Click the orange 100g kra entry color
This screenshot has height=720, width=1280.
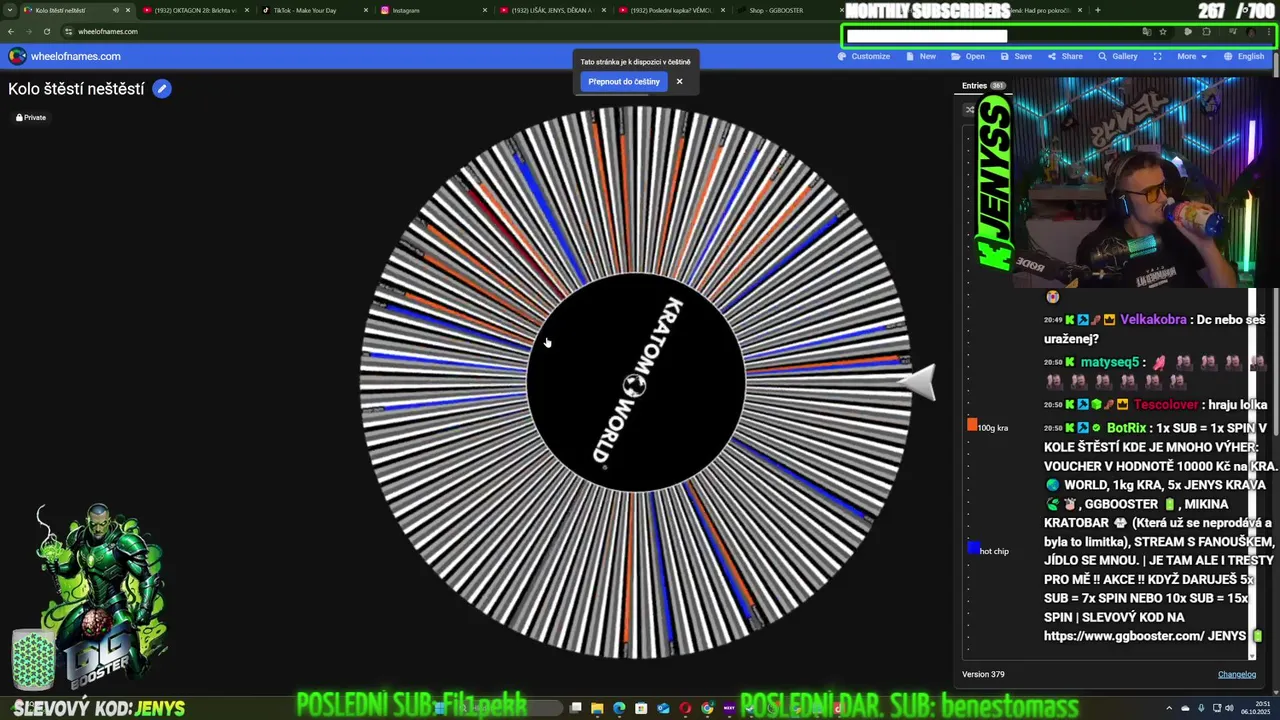pyautogui.click(x=972, y=425)
